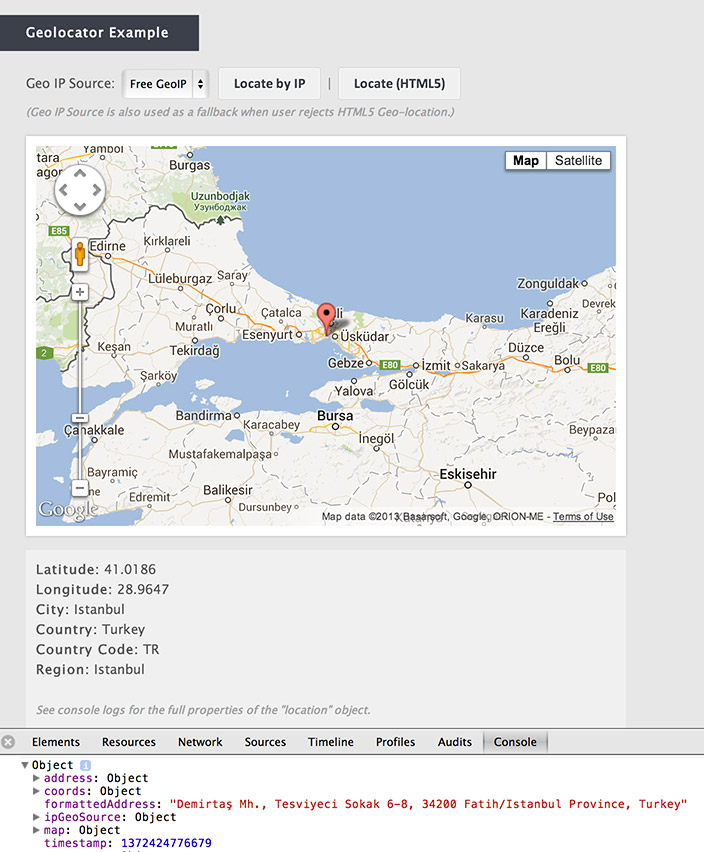Screen dimensions: 704x852
Task: Select the Console tab
Action: coord(515,742)
